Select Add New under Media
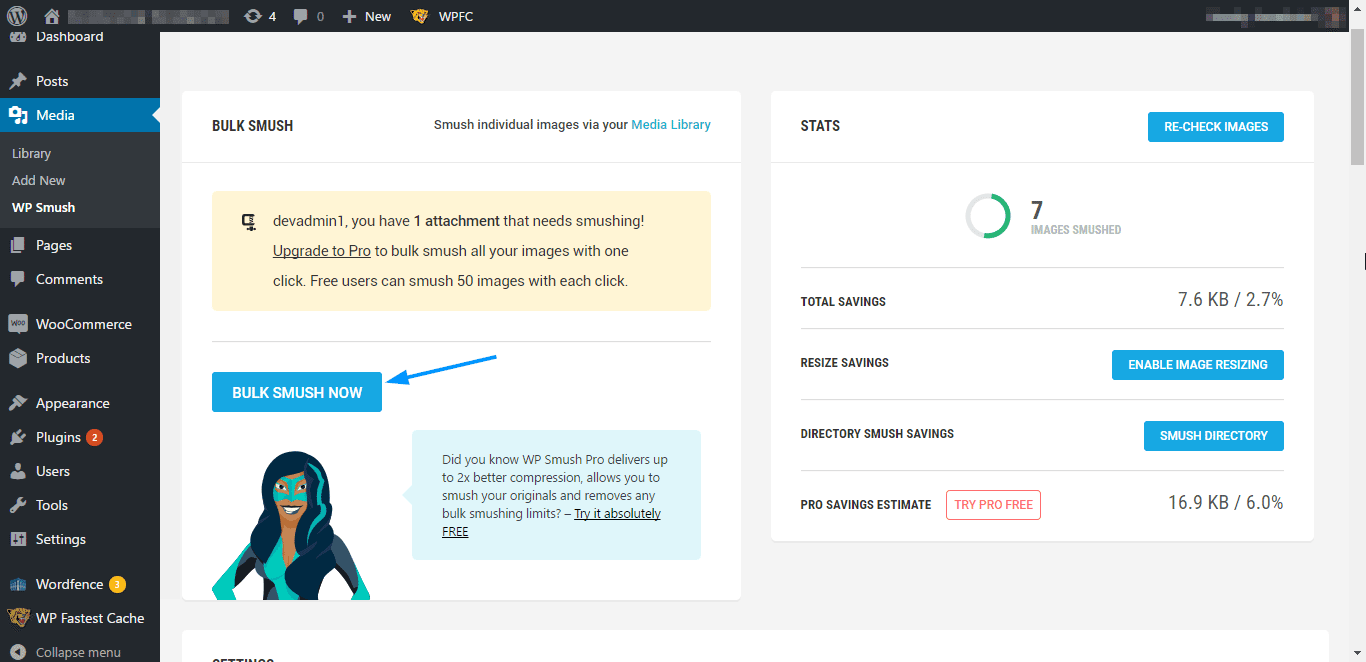Screen dimensions: 1366x662 coord(39,180)
